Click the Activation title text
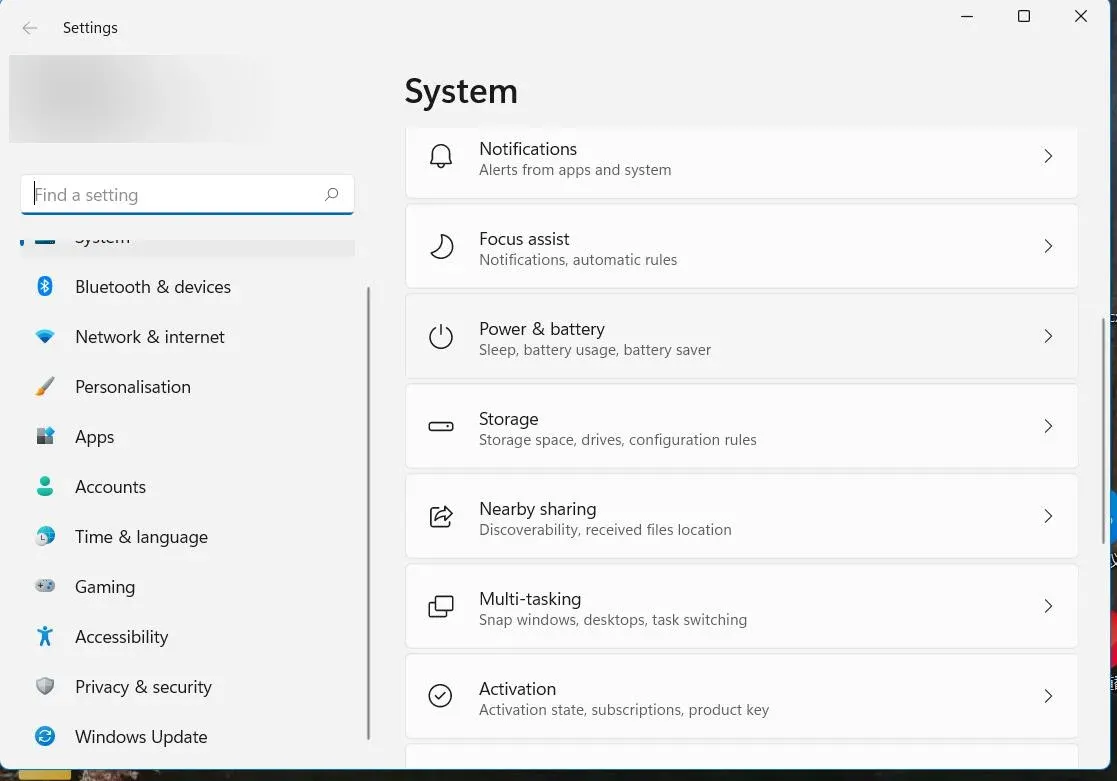Screen dimensions: 1117x781 pyautogui.click(x=517, y=689)
